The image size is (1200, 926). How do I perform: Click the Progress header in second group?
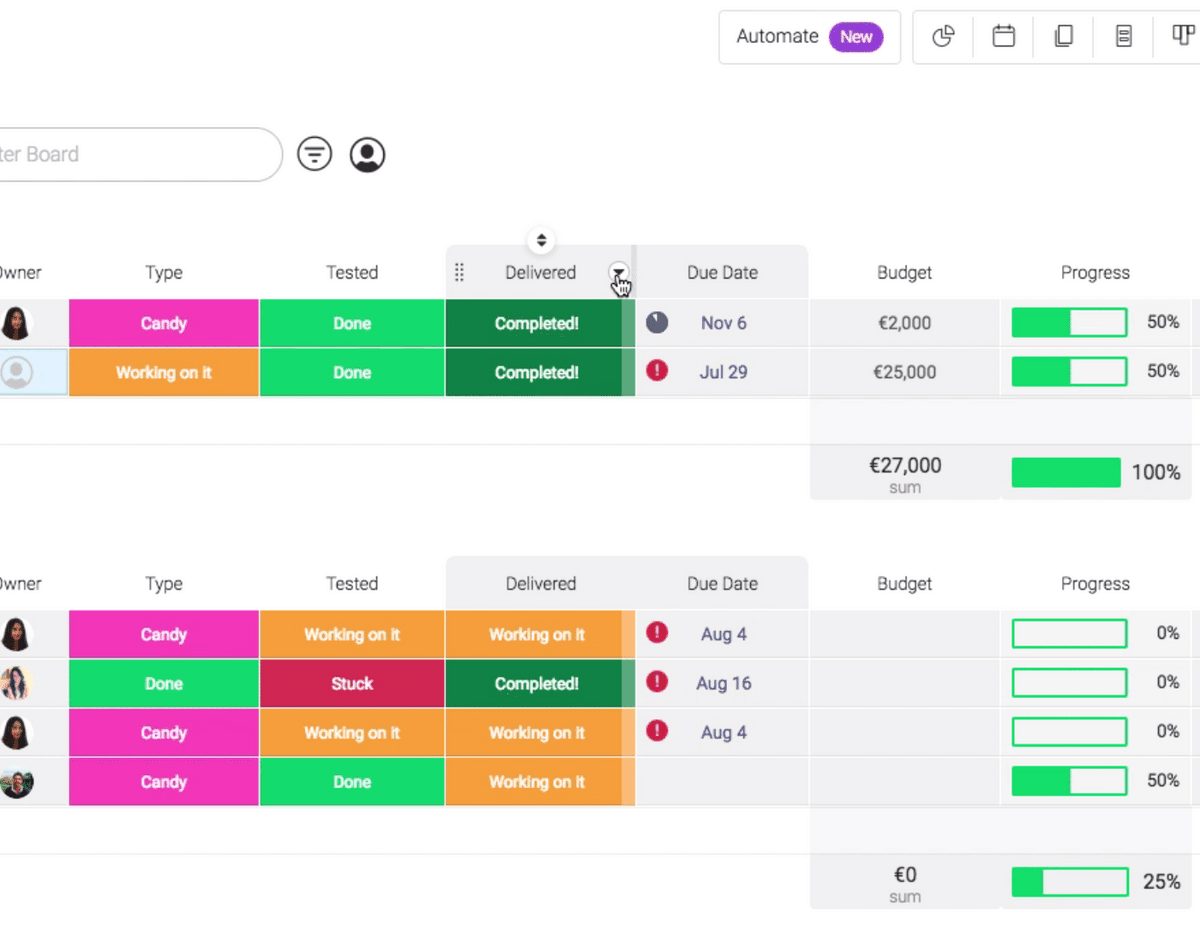1095,584
